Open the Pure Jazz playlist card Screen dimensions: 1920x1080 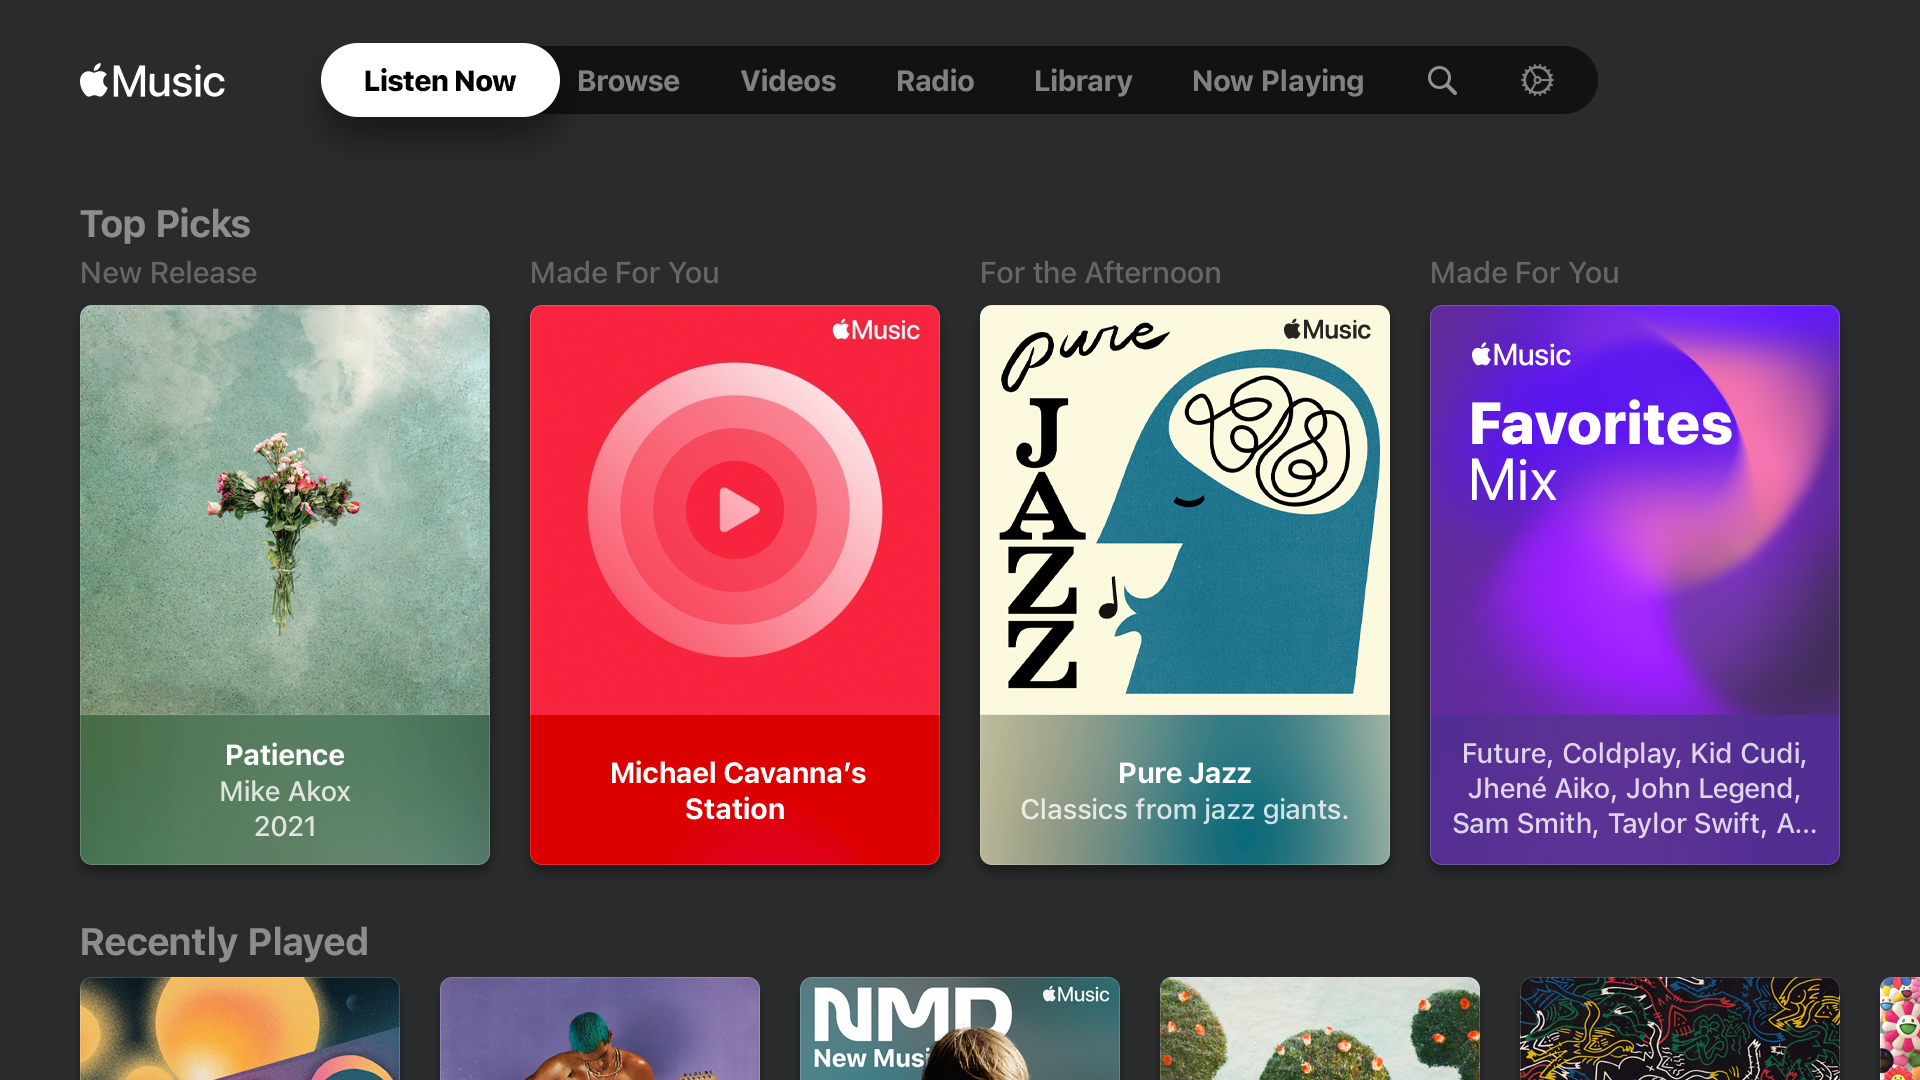(1185, 560)
